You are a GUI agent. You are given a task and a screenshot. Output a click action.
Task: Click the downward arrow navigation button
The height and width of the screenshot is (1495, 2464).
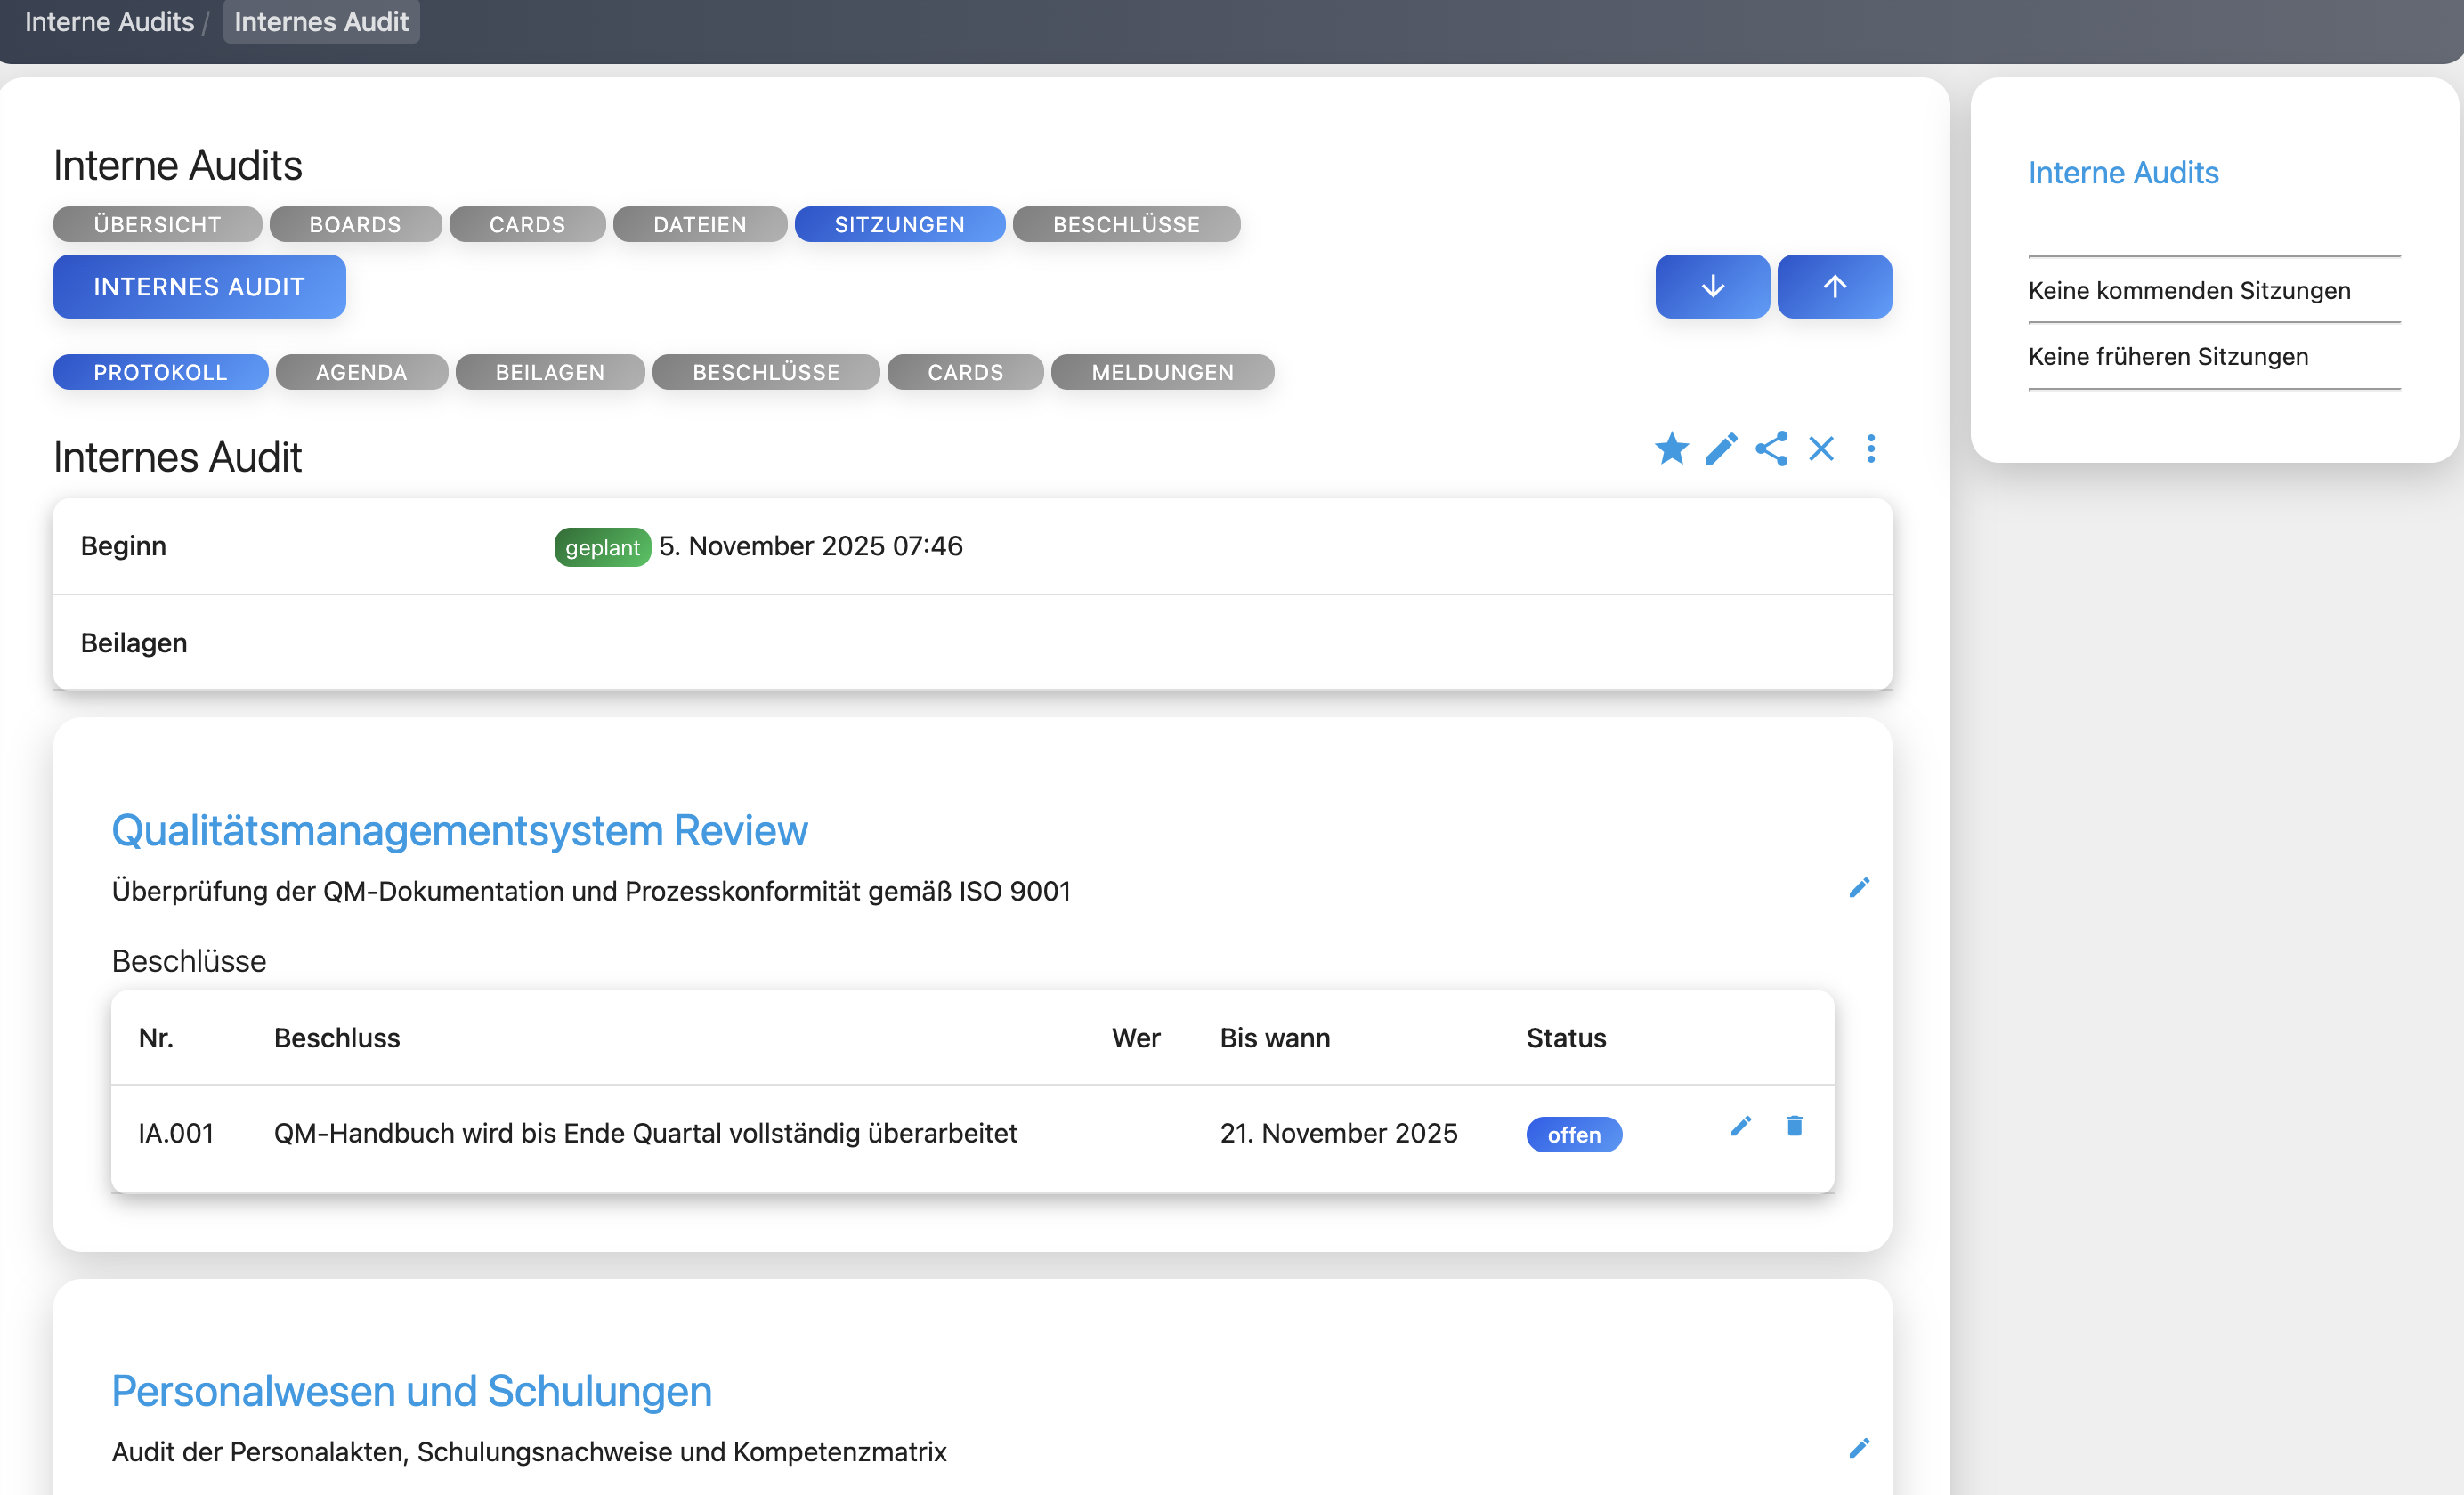point(1712,286)
